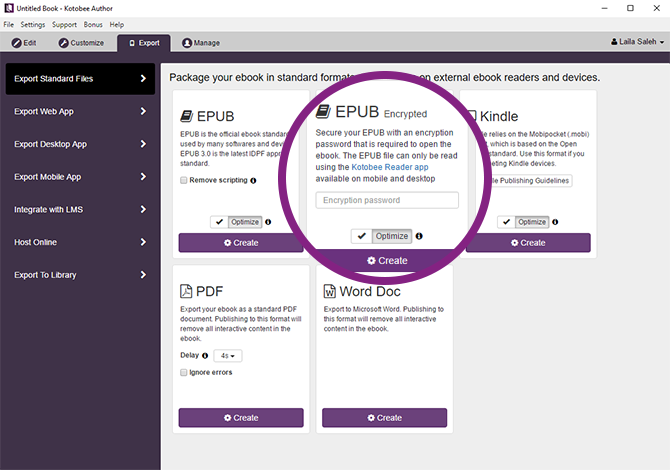Viewport: 670px width, 470px height.
Task: Click info icon beside Remove scripting
Action: (253, 181)
